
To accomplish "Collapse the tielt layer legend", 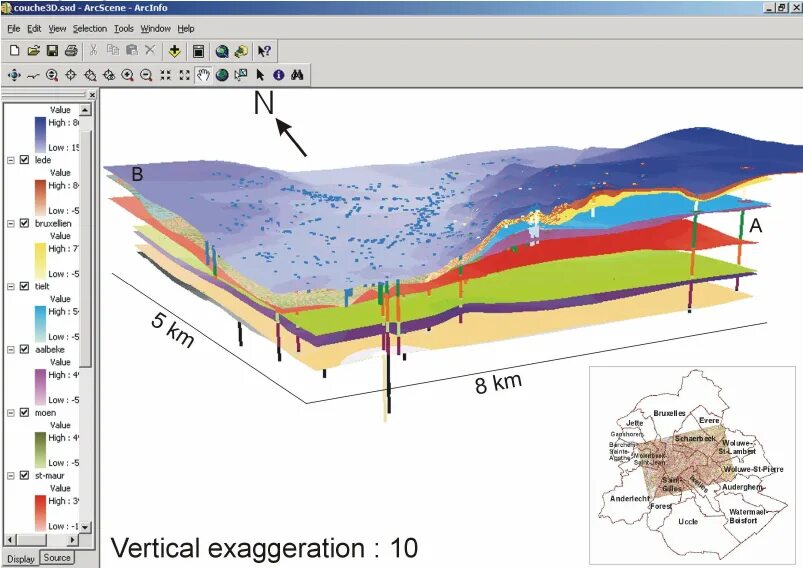I will click(x=10, y=286).
